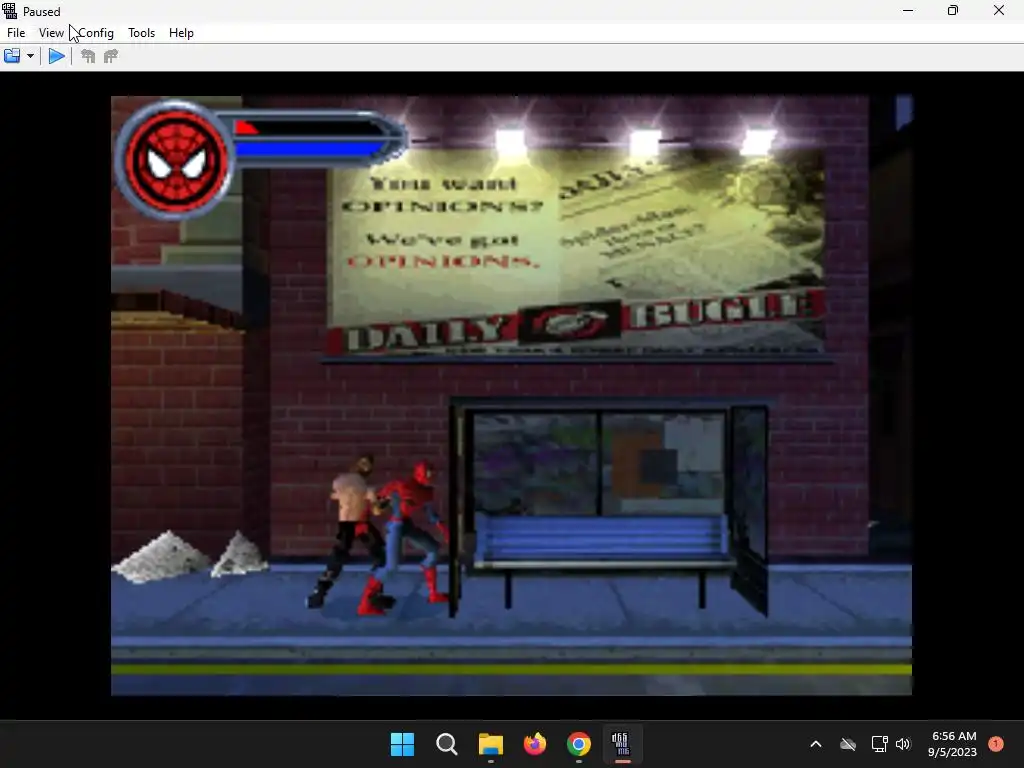The height and width of the screenshot is (768, 1024).
Task: Open network status tray icon
Action: click(879, 744)
